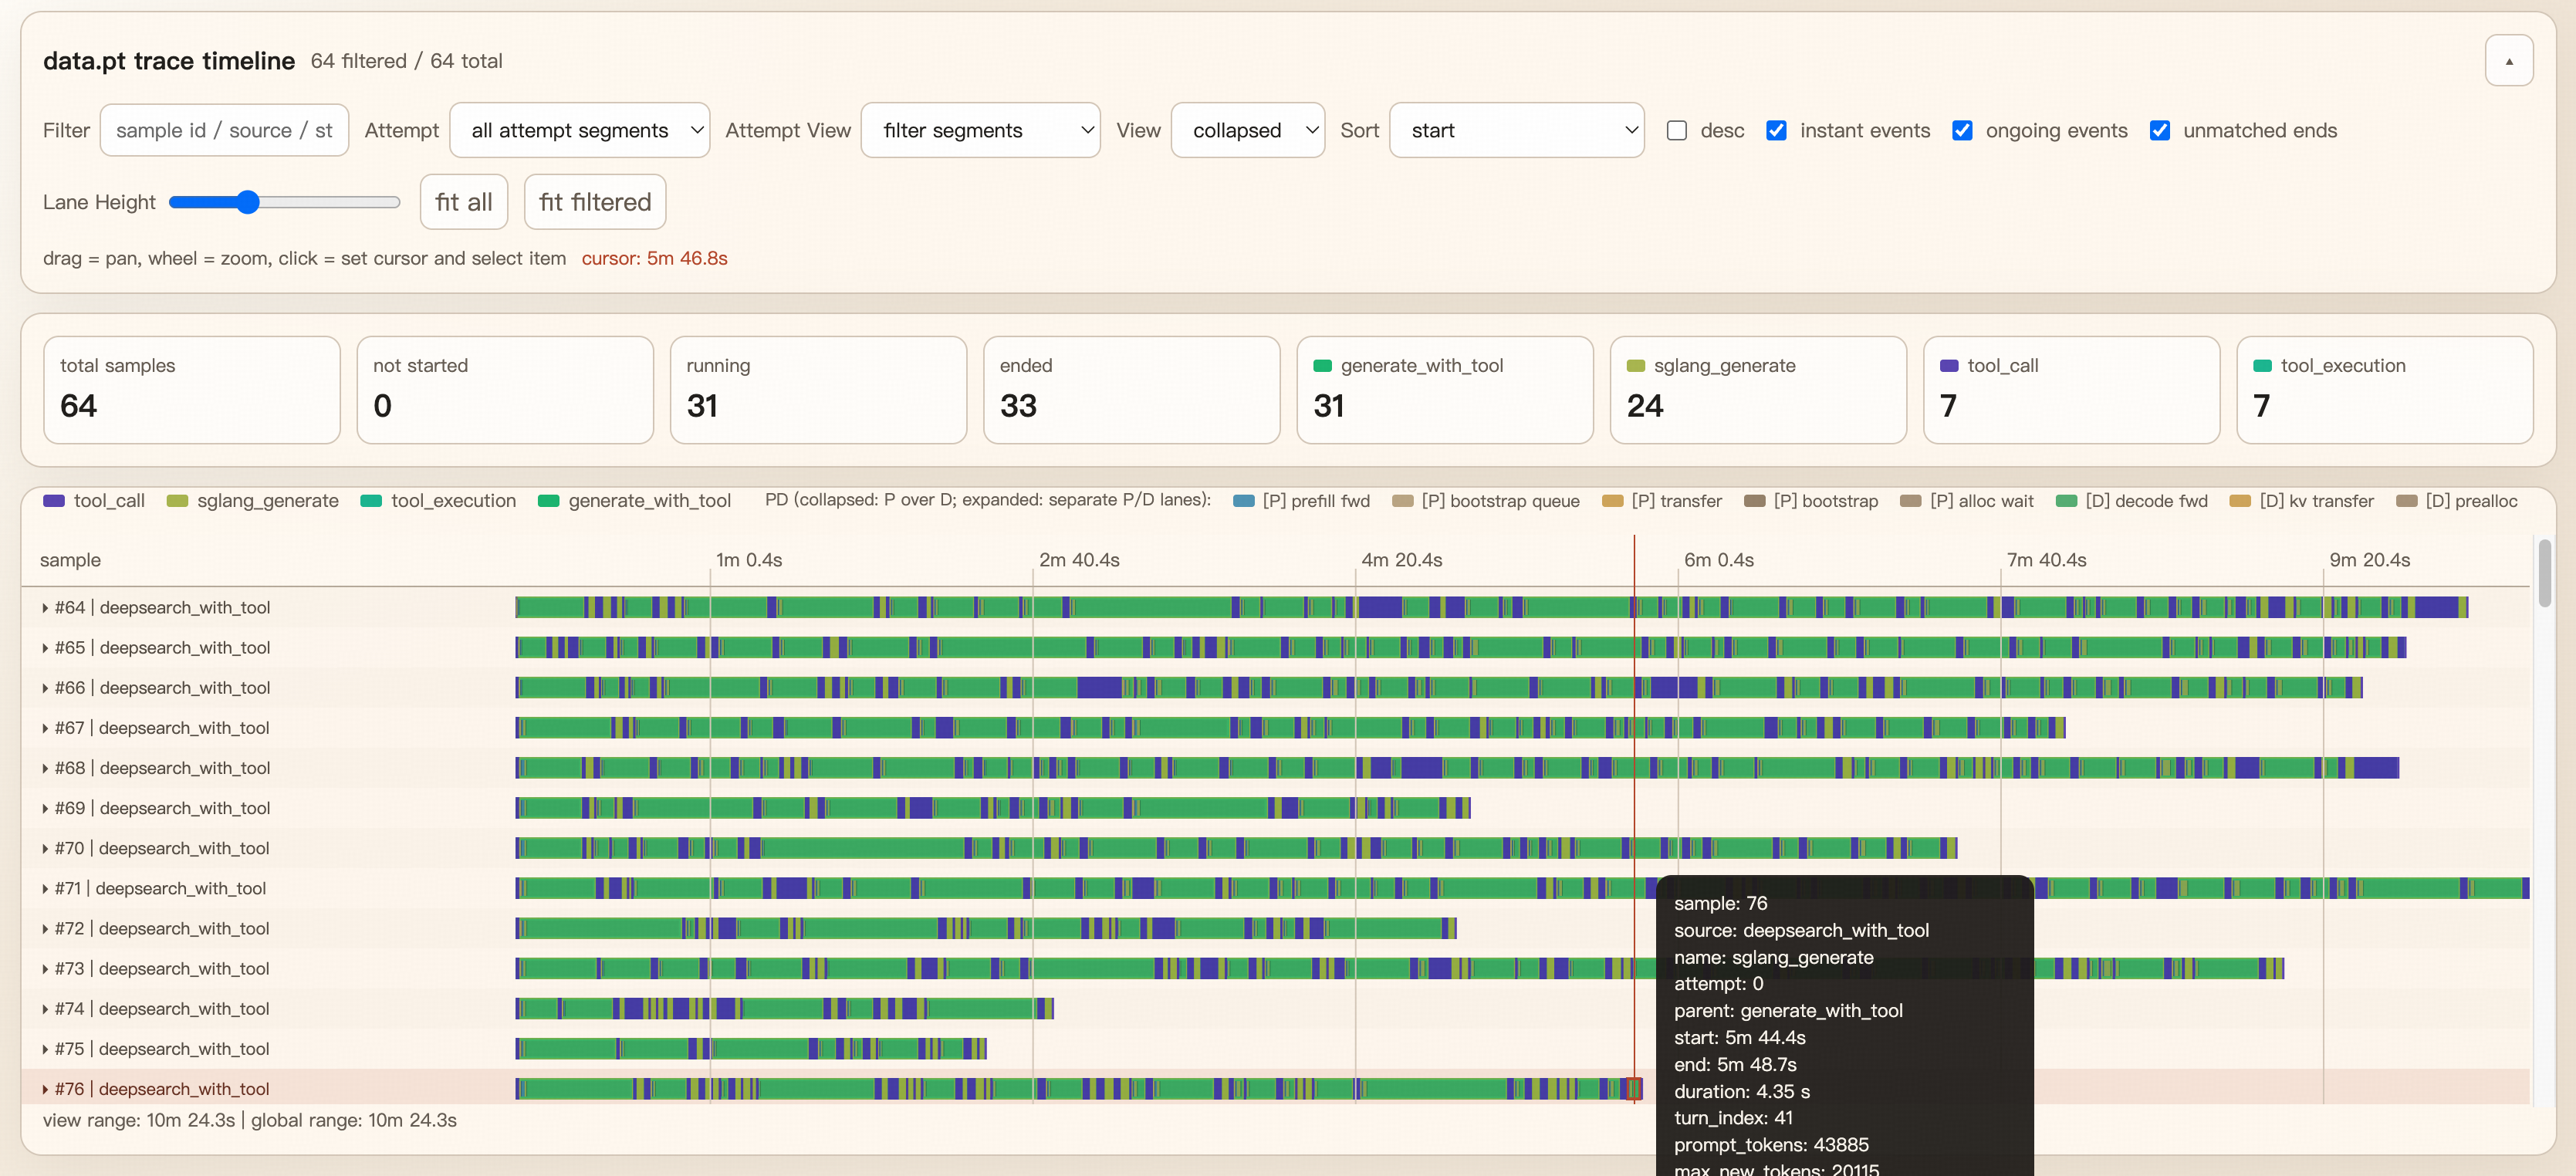Select the [D] decode fwd legend item

2131,501
